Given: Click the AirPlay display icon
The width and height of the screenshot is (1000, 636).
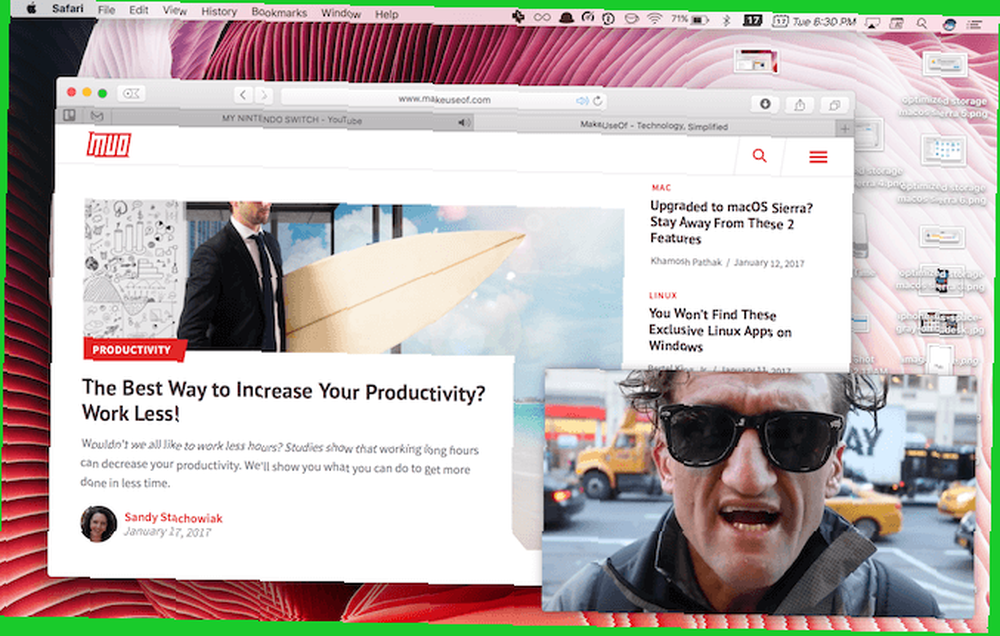Looking at the screenshot, I should pos(872,23).
